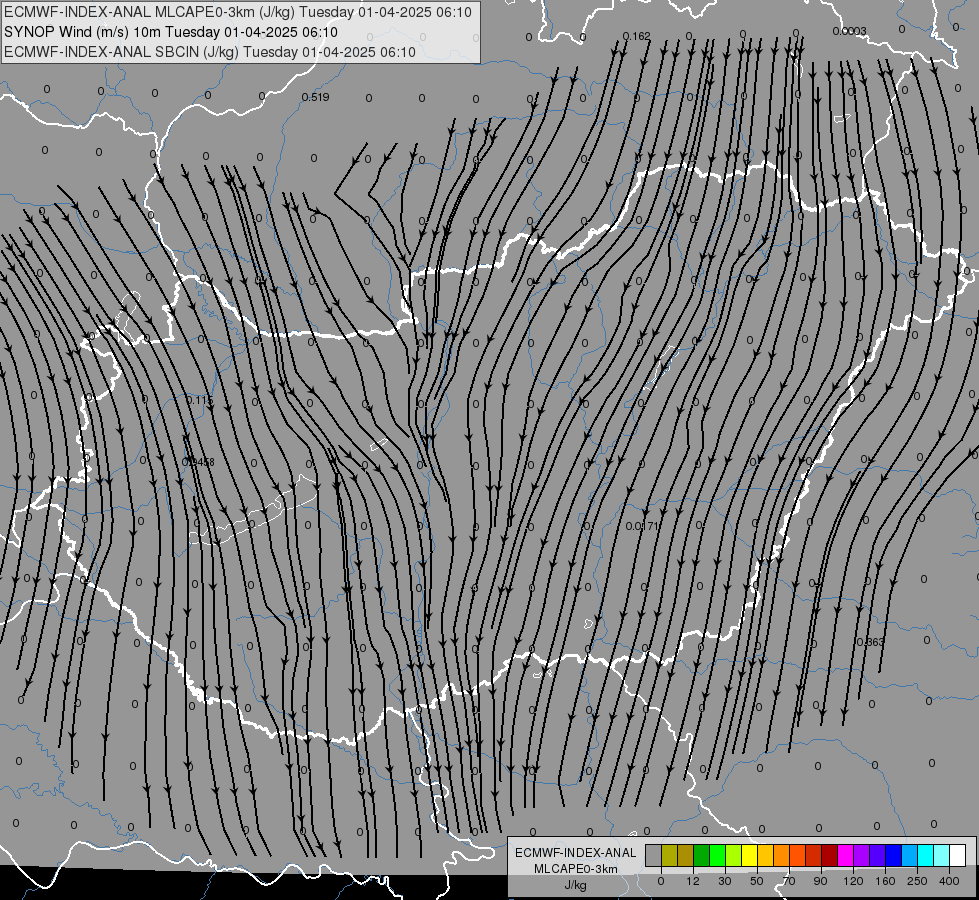
Task: Select the bright green legend swatch
Action: (718, 855)
